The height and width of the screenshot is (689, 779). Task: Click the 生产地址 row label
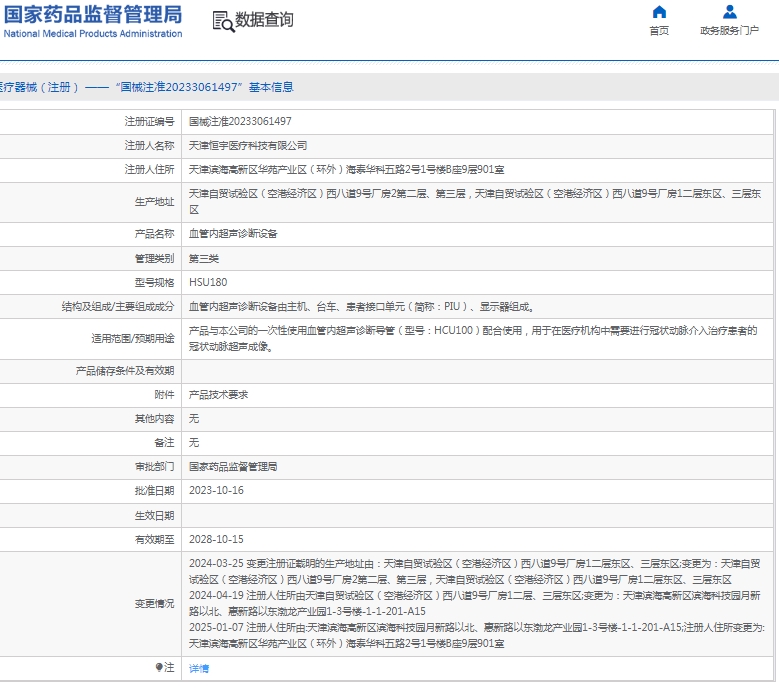click(154, 202)
